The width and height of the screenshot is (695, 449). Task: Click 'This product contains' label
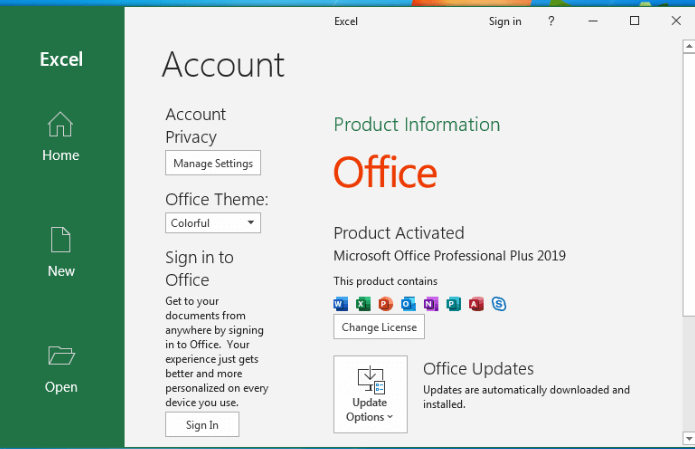pos(385,281)
